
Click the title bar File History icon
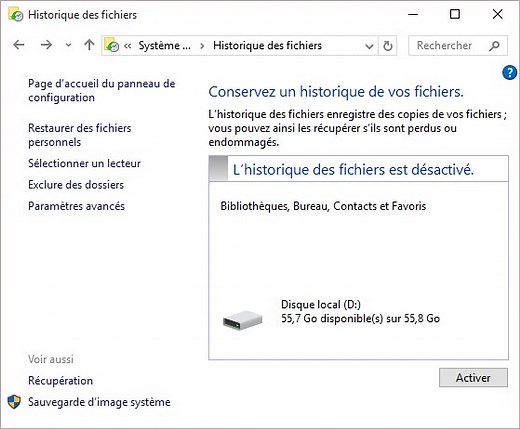pyautogui.click(x=15, y=15)
